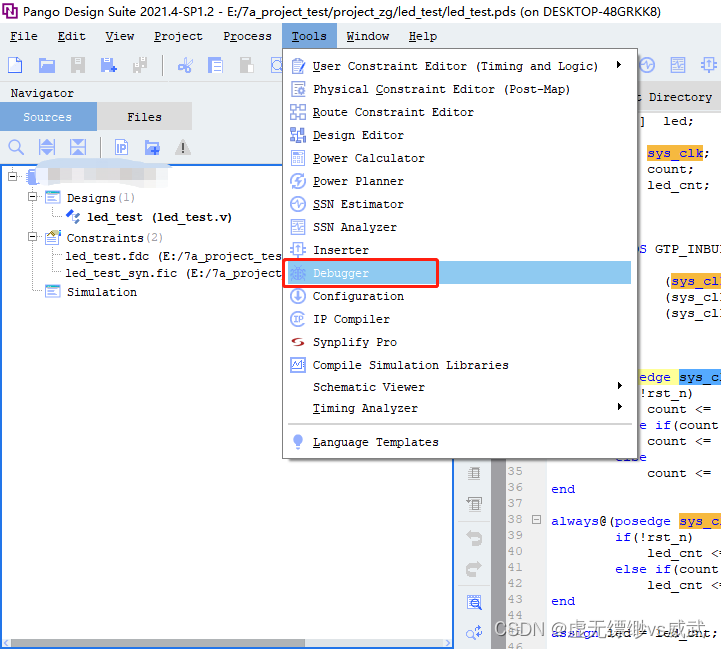Launch Inserter from Tools menu
Image resolution: width=721 pixels, height=649 pixels.
click(459, 250)
